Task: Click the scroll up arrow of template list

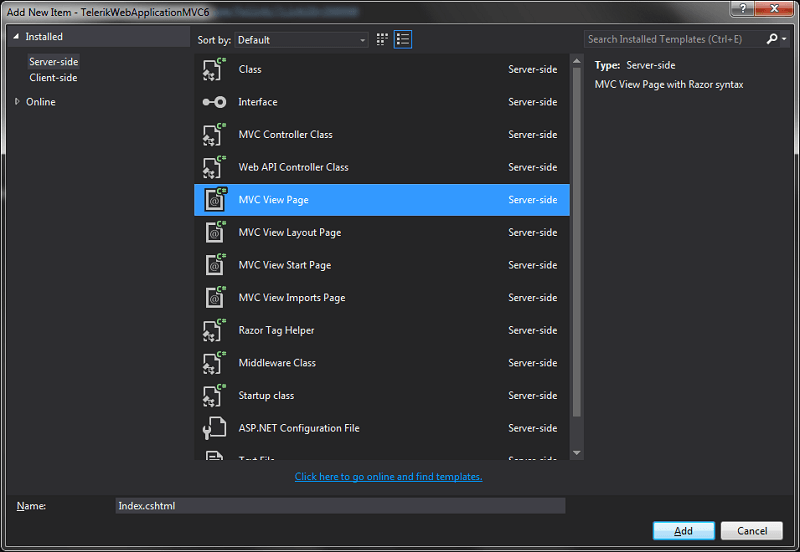Action: (x=577, y=61)
